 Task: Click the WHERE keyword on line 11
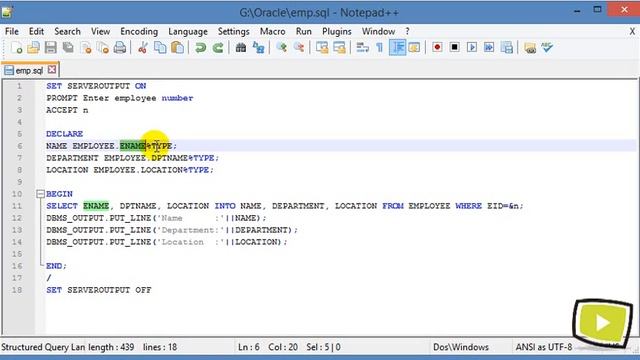[x=469, y=206]
